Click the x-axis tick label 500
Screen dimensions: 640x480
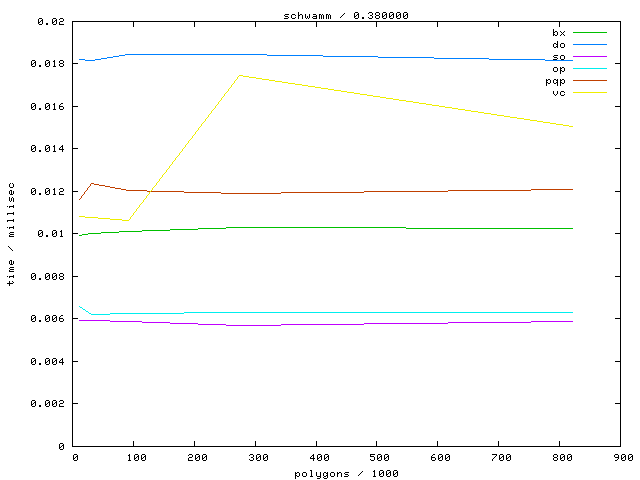[x=378, y=458]
